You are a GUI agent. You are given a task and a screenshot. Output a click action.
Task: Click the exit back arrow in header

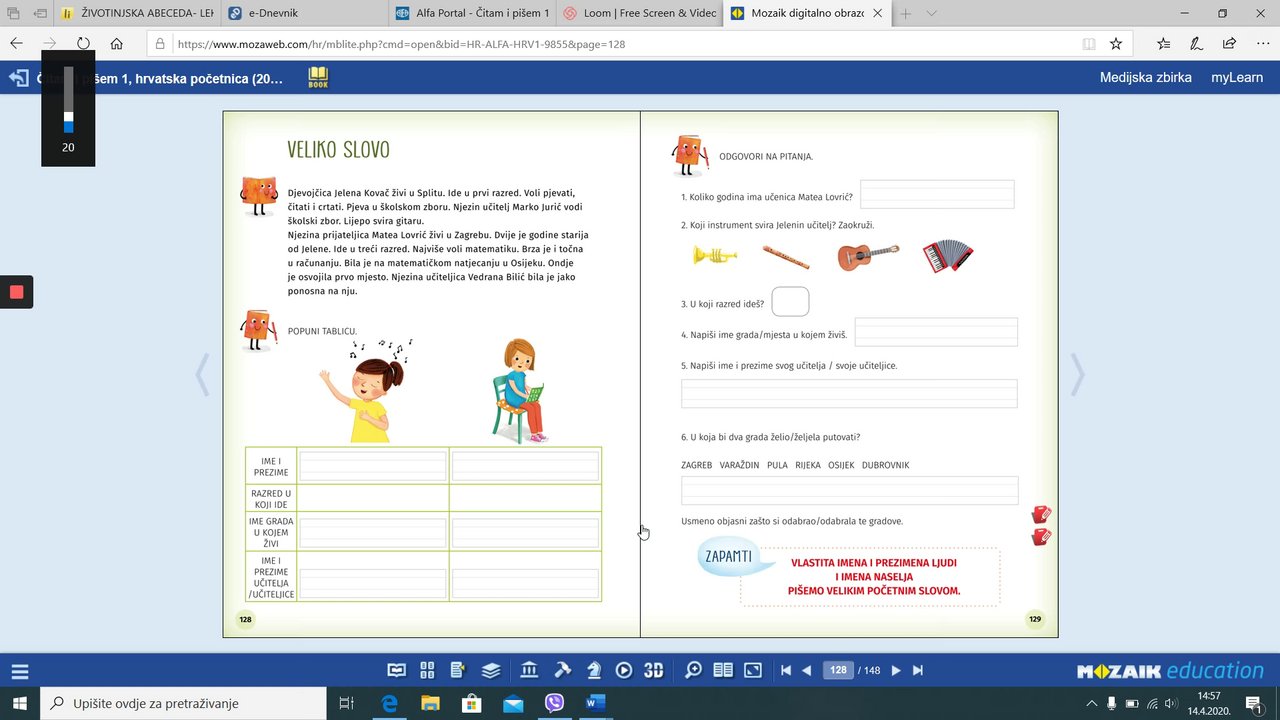[x=18, y=78]
